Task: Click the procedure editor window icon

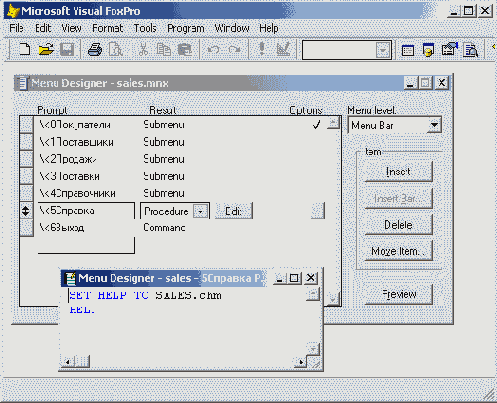Action: coord(70,278)
